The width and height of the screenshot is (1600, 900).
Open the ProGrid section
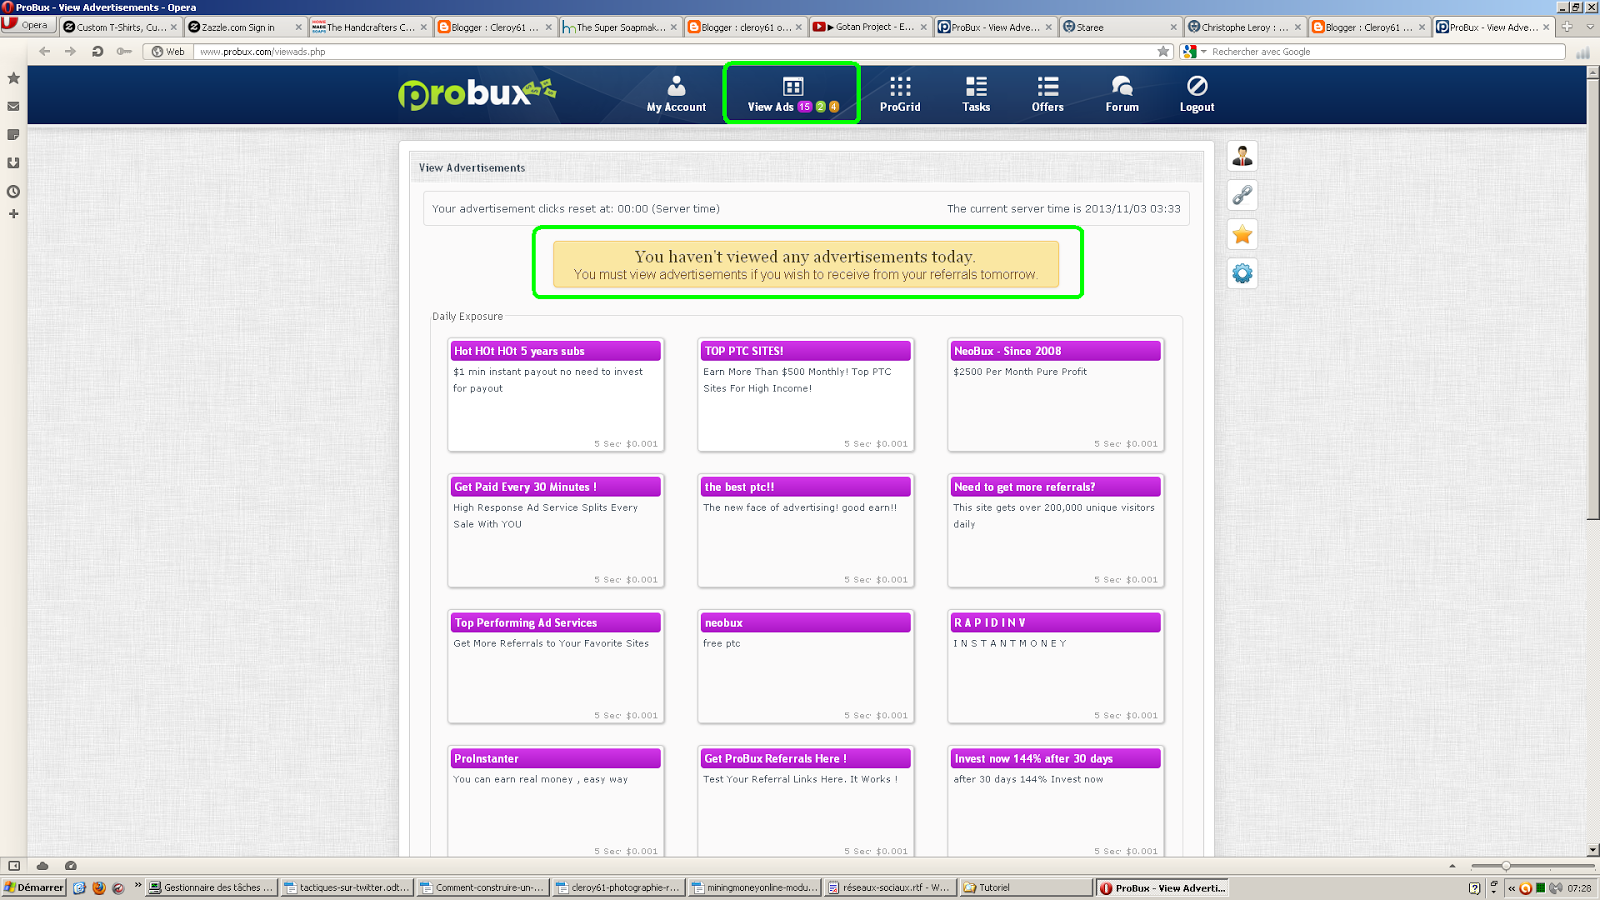click(900, 94)
